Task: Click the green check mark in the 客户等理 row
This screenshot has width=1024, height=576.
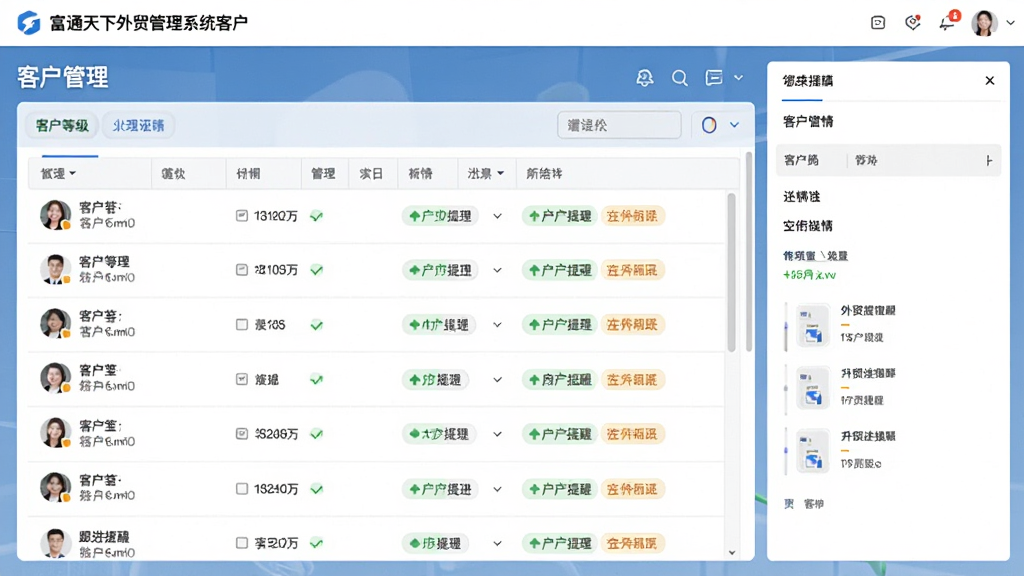Action: tap(317, 270)
